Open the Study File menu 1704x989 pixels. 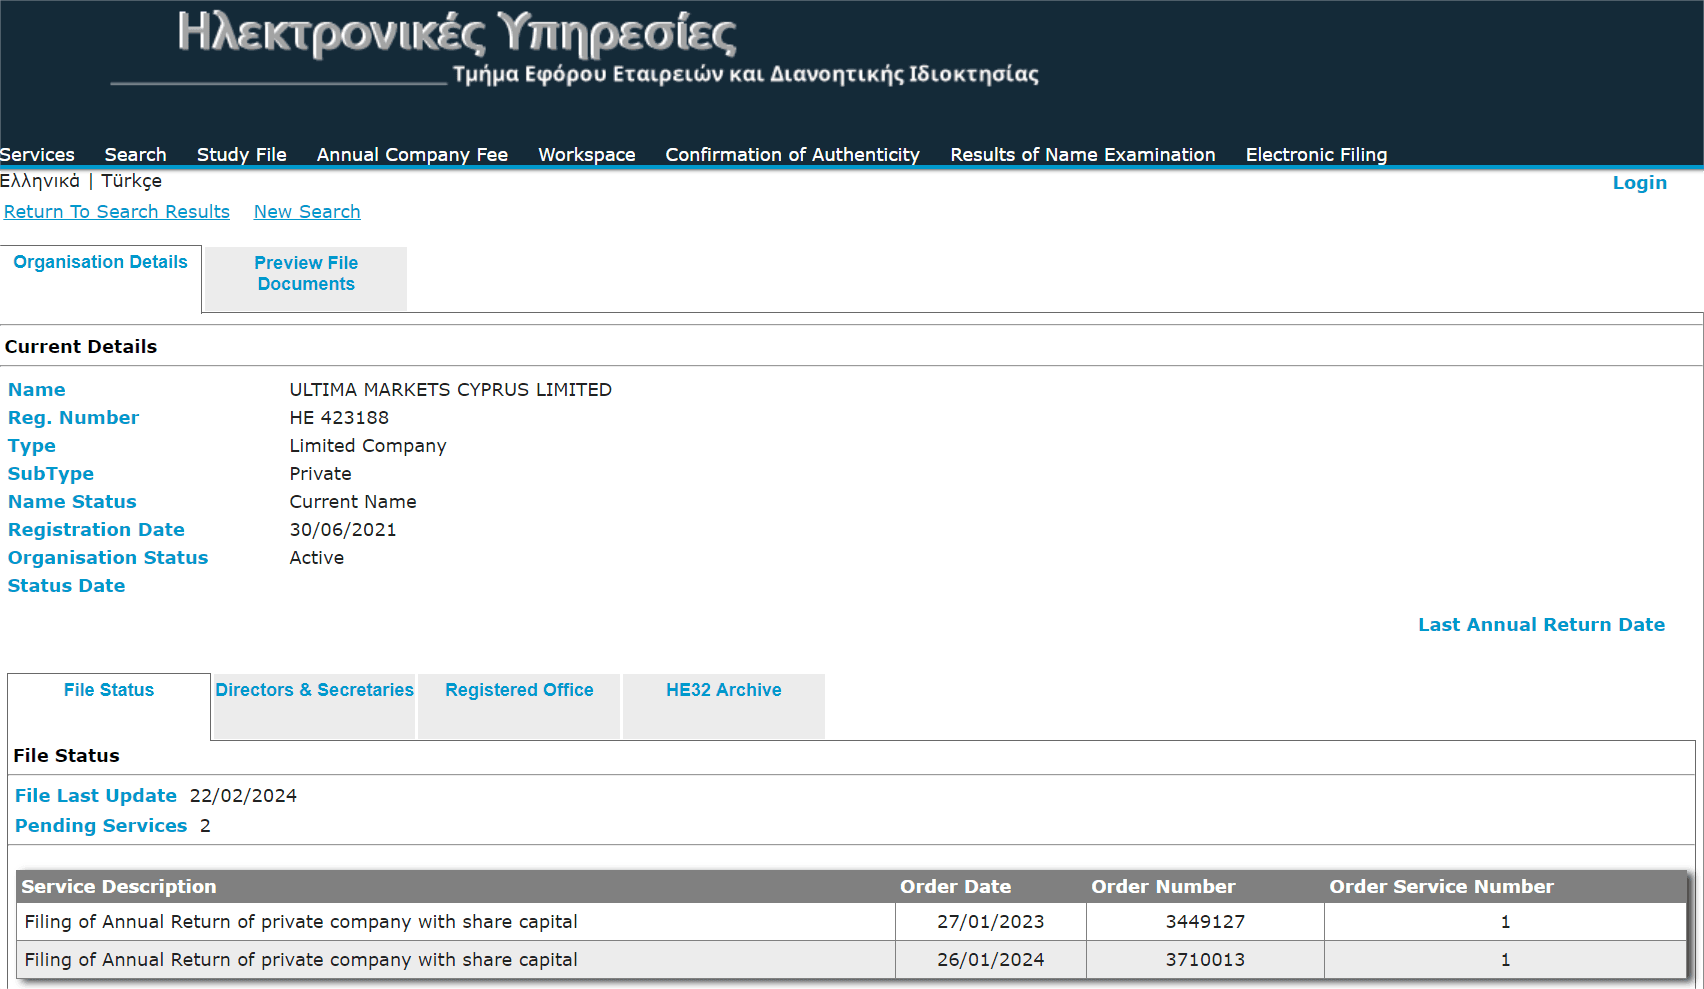(x=241, y=154)
